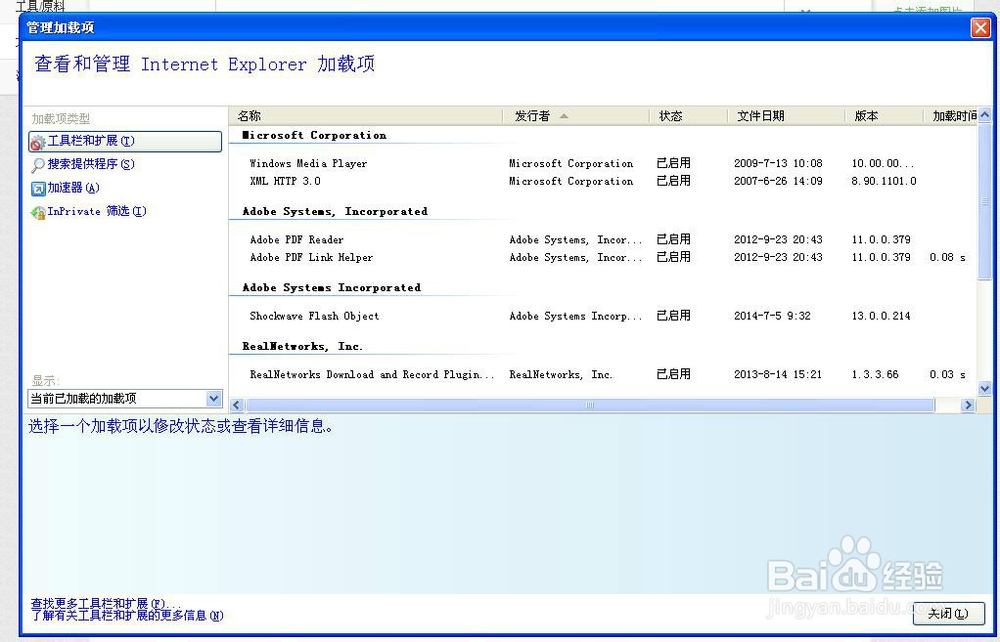The height and width of the screenshot is (642, 1000).
Task: Open 了解有关工具栏和扩展的更多信息 link
Action: coord(127,615)
